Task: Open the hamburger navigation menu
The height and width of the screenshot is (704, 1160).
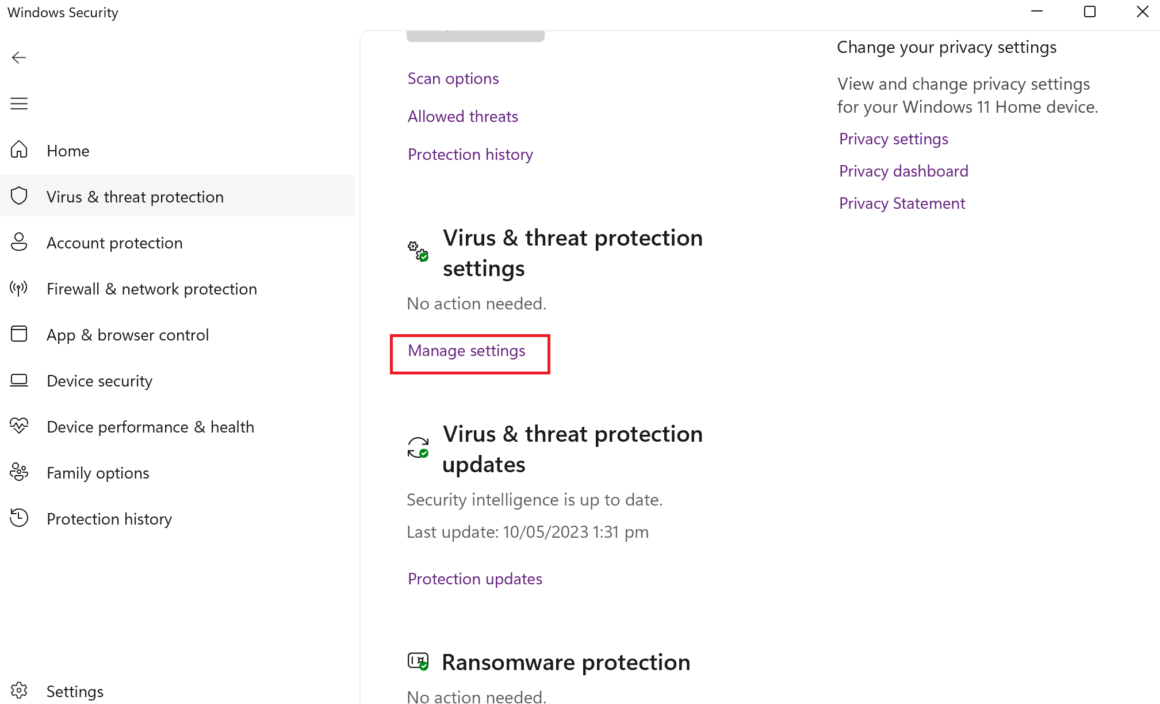Action: [x=19, y=104]
